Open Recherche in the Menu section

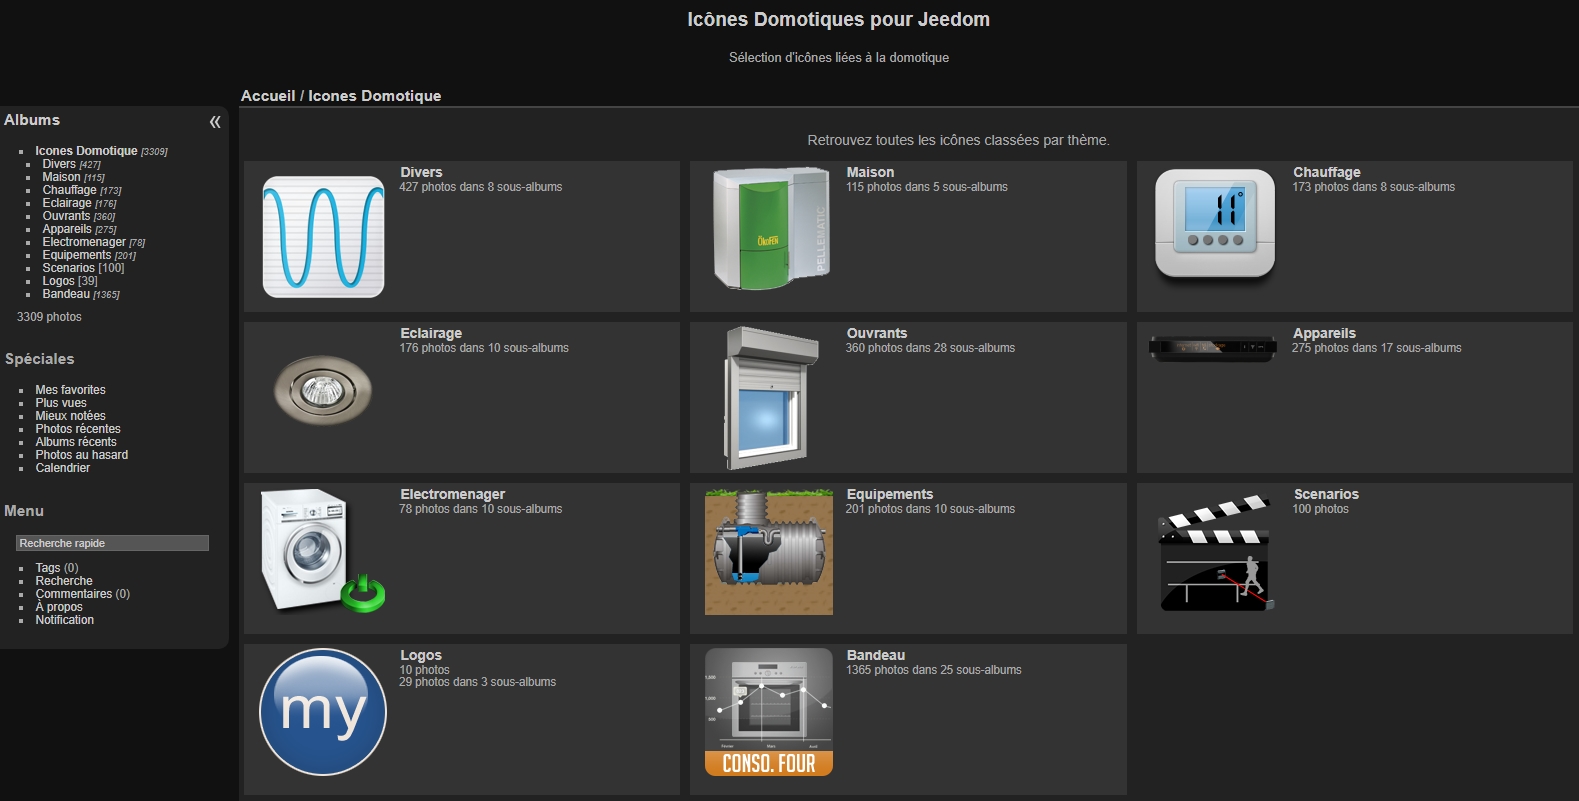64,581
